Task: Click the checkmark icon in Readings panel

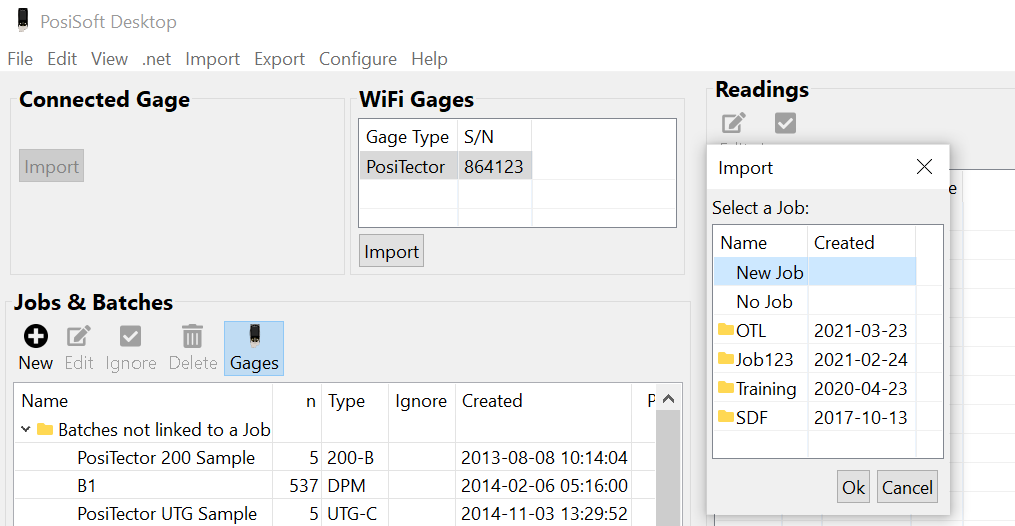Action: coord(786,123)
